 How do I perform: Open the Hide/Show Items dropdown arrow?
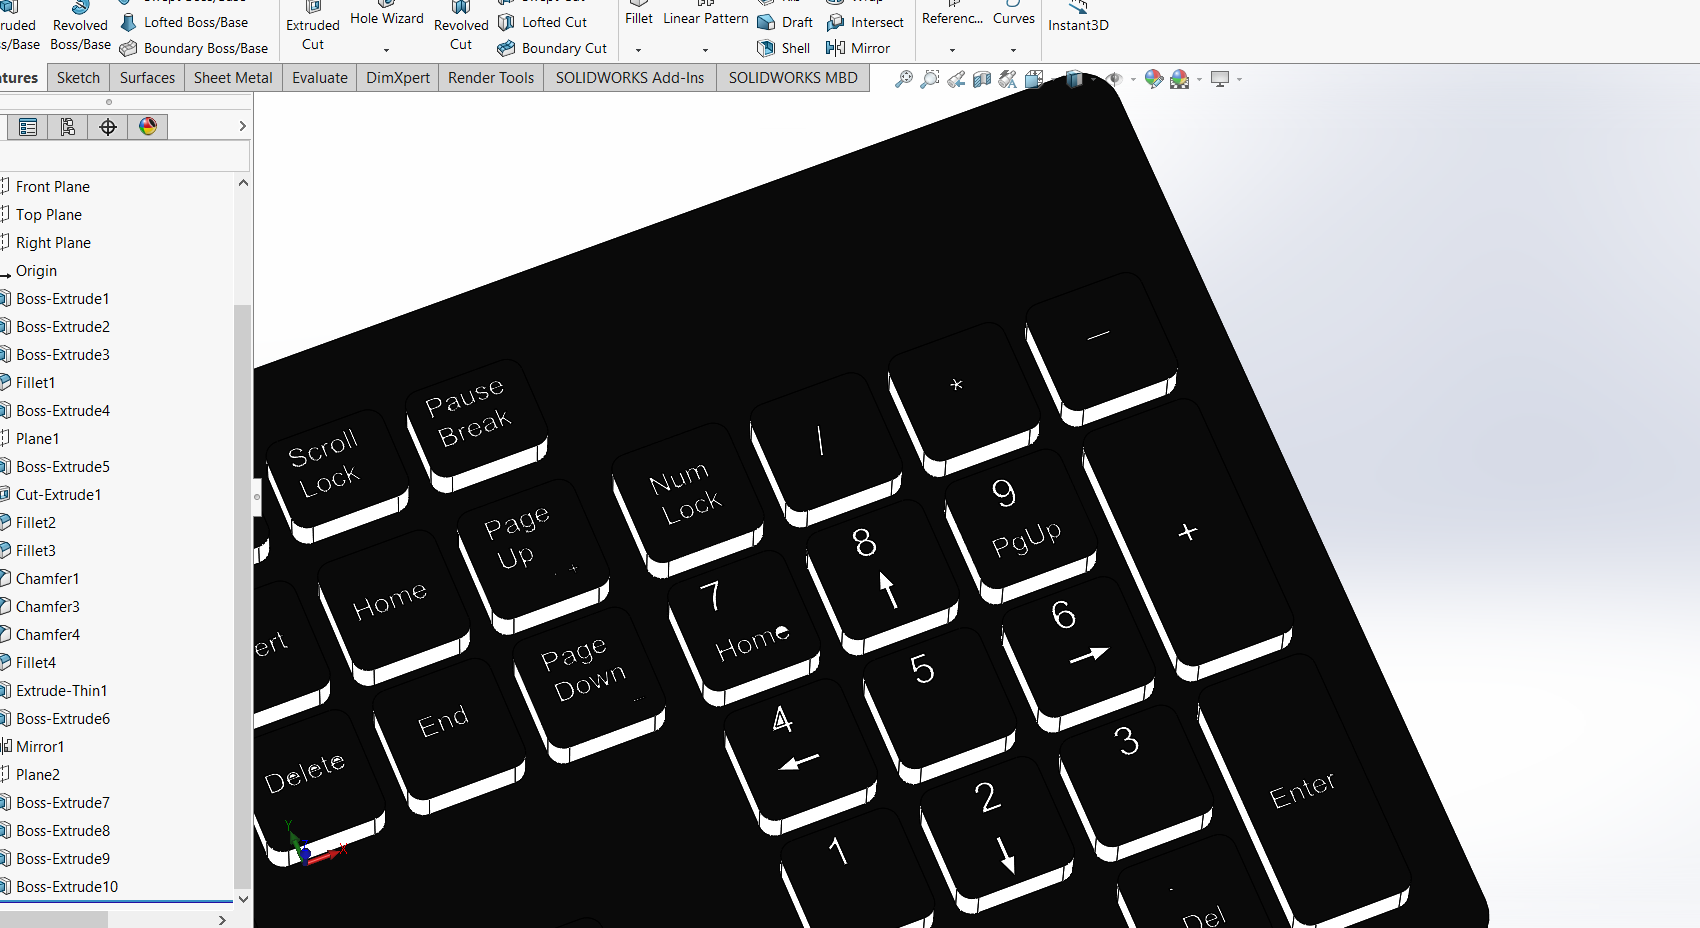click(1133, 80)
